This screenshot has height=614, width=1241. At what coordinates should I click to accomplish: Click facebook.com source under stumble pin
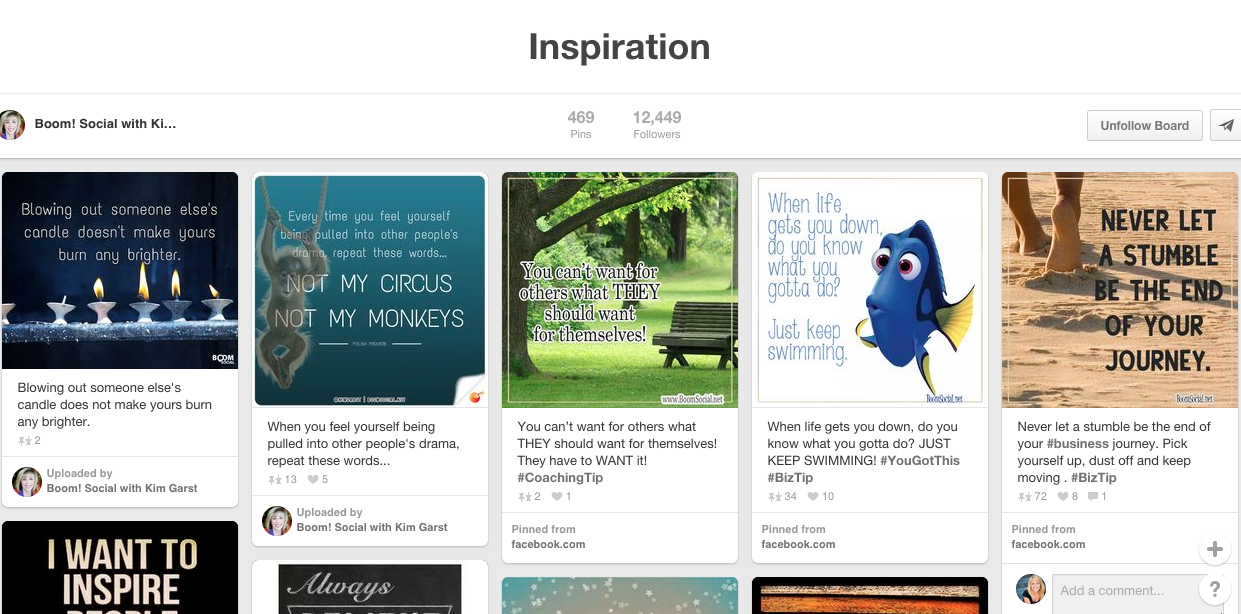pyautogui.click(x=1048, y=544)
